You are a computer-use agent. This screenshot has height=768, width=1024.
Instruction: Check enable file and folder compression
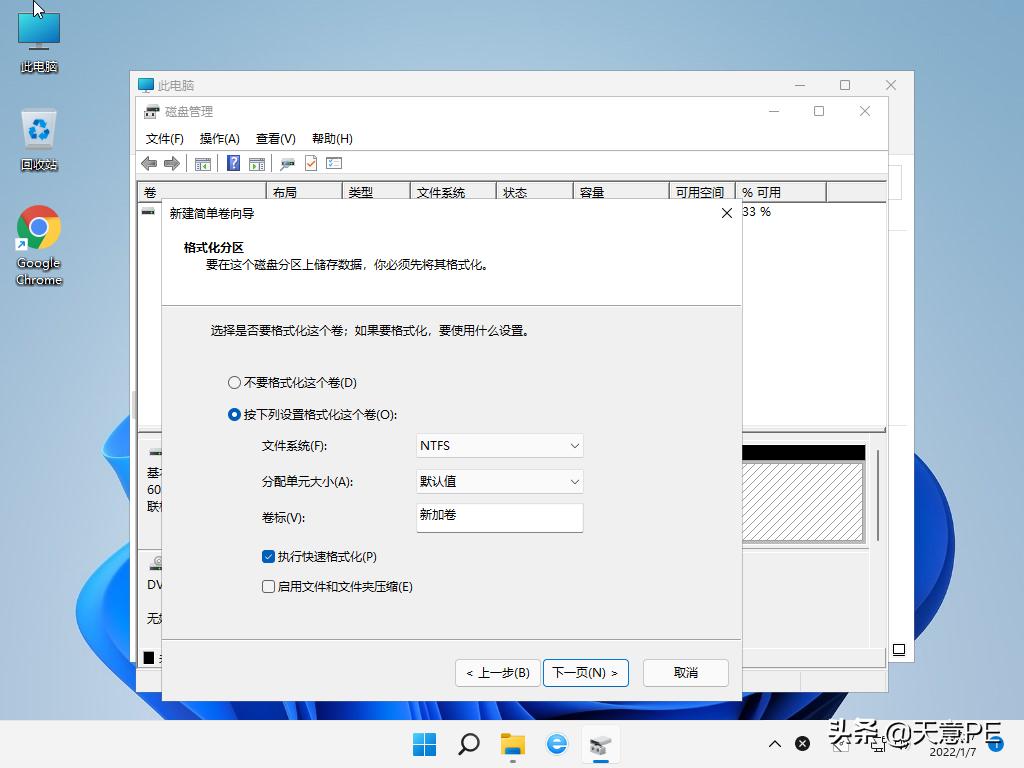(x=268, y=587)
